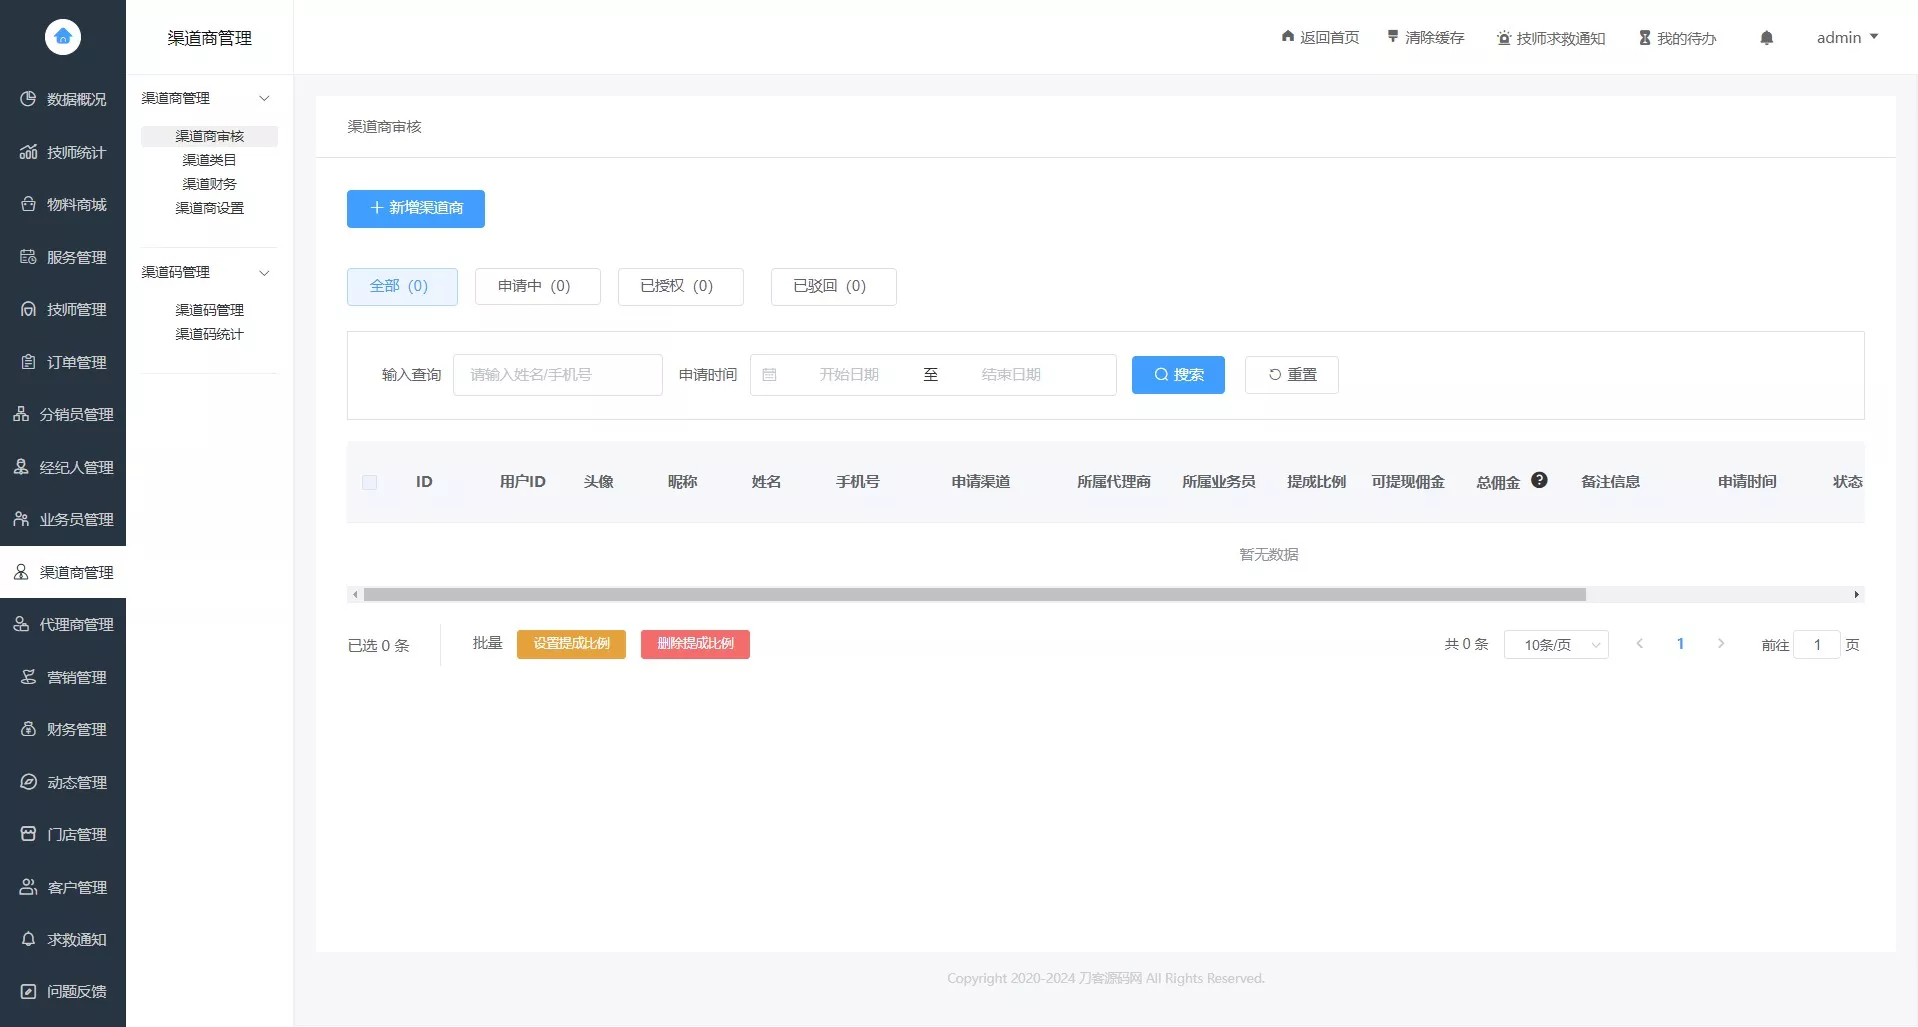
Task: Open the 数据概况 sidebar icon
Action: tap(27, 99)
